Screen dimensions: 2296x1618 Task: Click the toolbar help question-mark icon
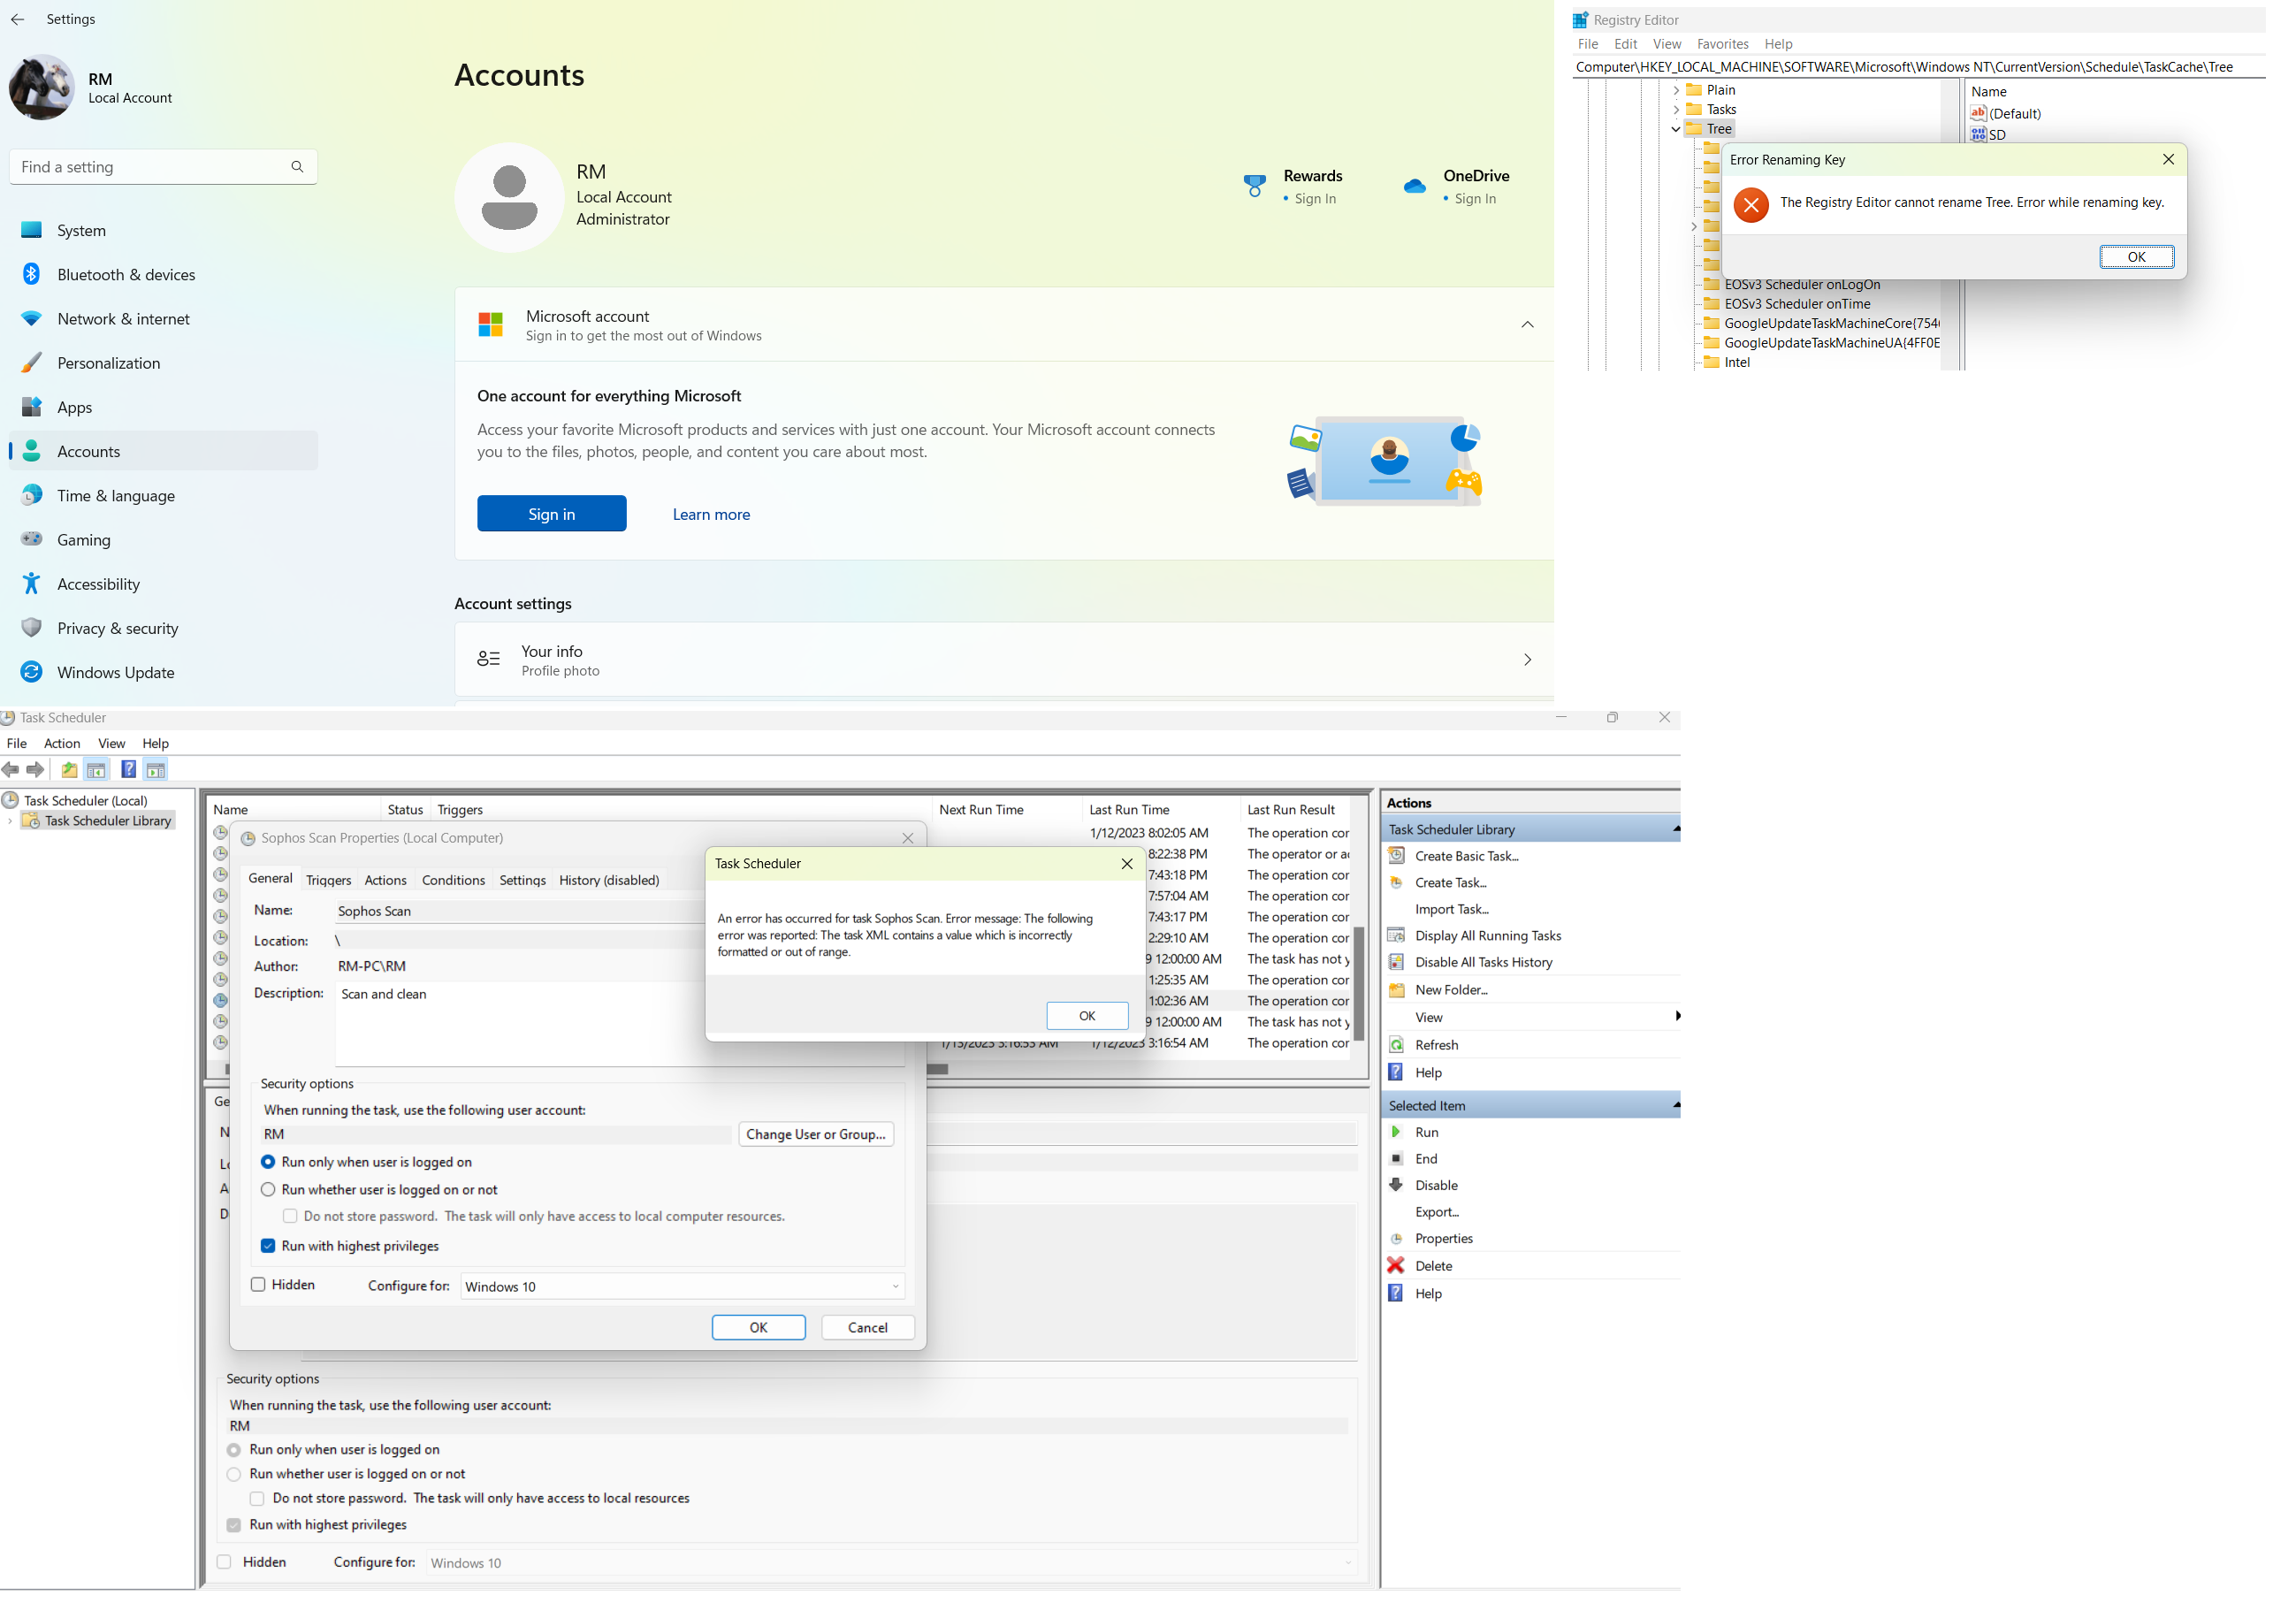click(x=128, y=769)
